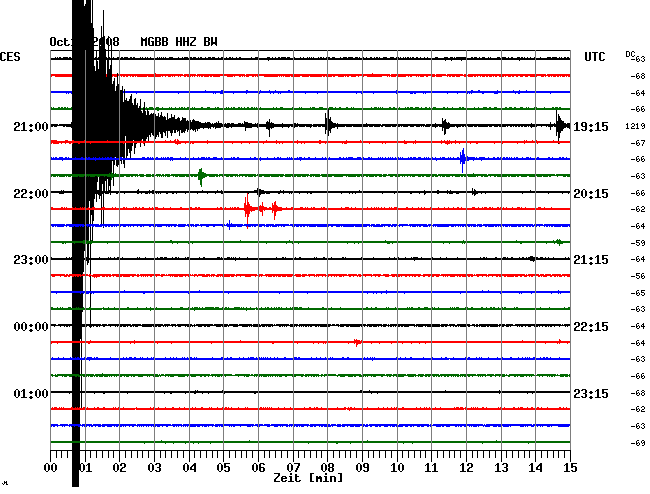Select the 23:00 local time label
This screenshot has height=494, width=650.
click(31, 260)
